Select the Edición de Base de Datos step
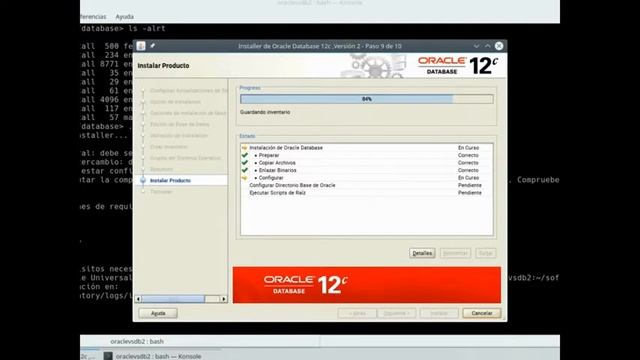Viewport: 640px width, 360px height. click(x=180, y=124)
